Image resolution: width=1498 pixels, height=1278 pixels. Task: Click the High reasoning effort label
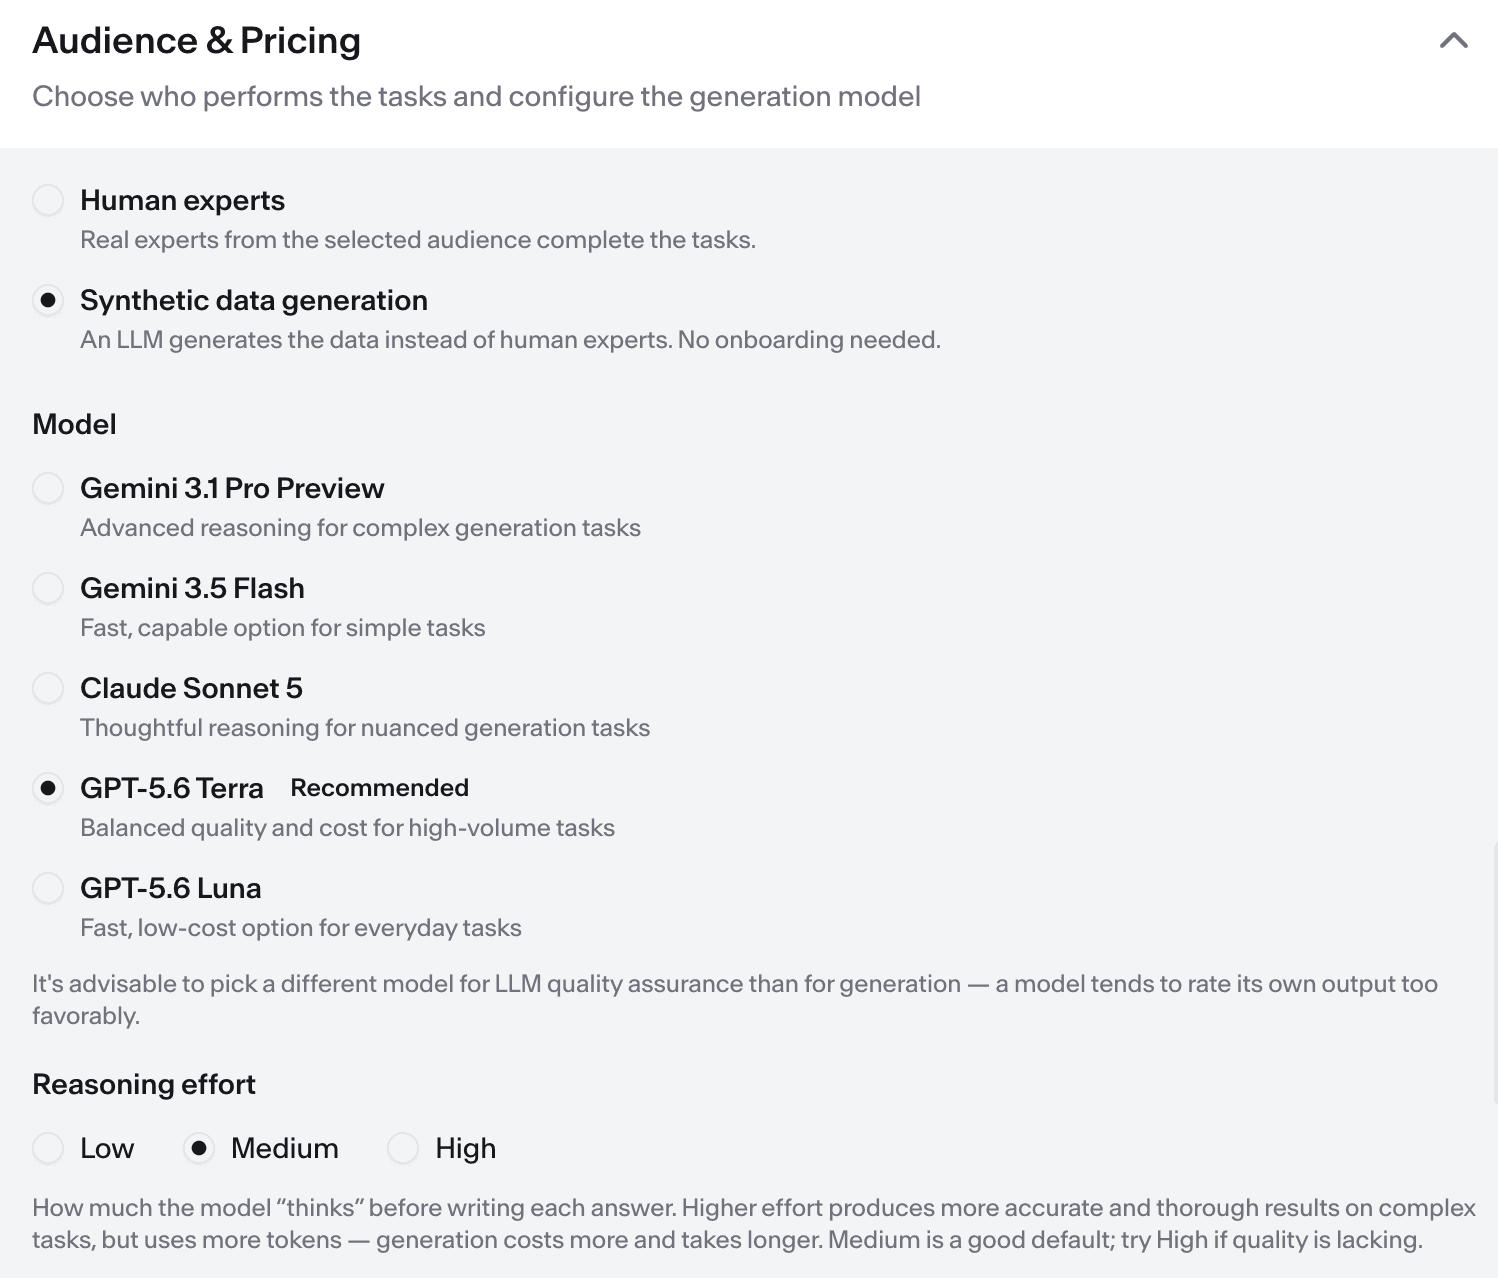click(466, 1148)
